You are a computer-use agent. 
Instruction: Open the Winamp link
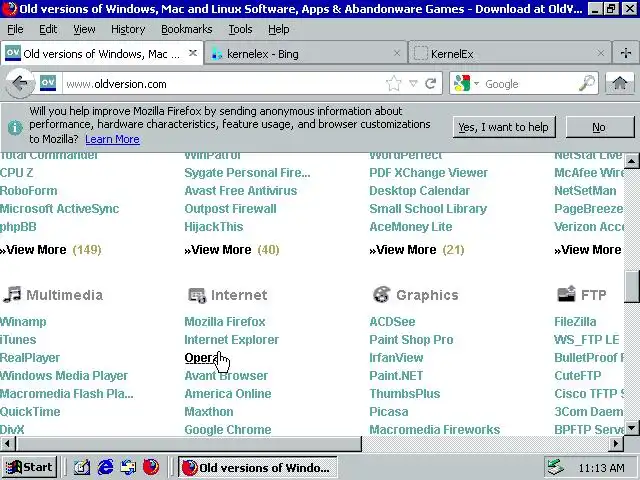click(23, 322)
